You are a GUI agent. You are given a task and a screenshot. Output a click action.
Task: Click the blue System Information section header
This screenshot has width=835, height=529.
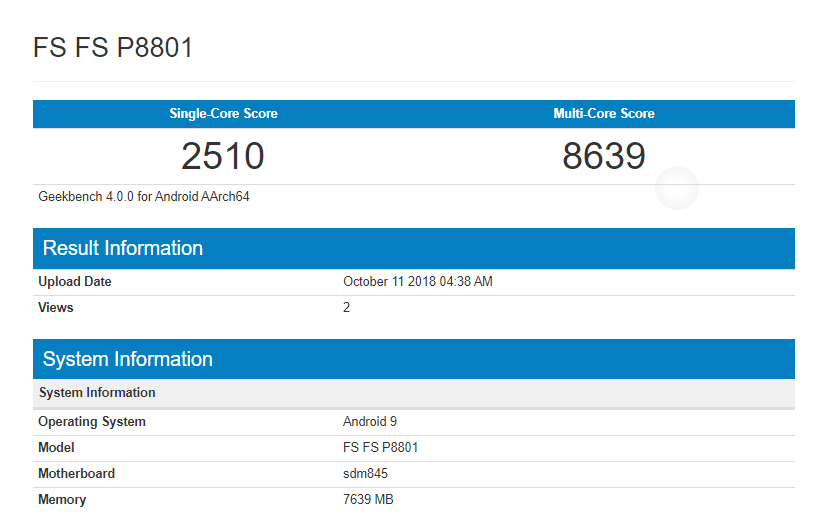tap(414, 359)
